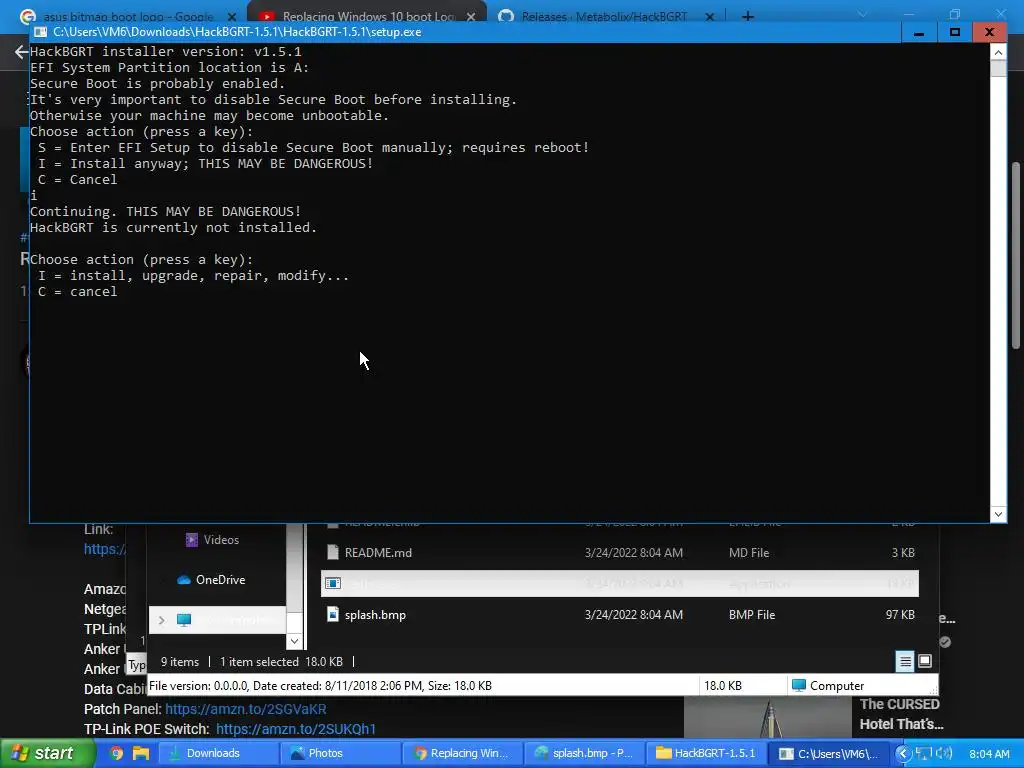Screen dimensions: 1024x768
Task: Open The CURSED Hotel video thumbnail
Action: pos(767,717)
